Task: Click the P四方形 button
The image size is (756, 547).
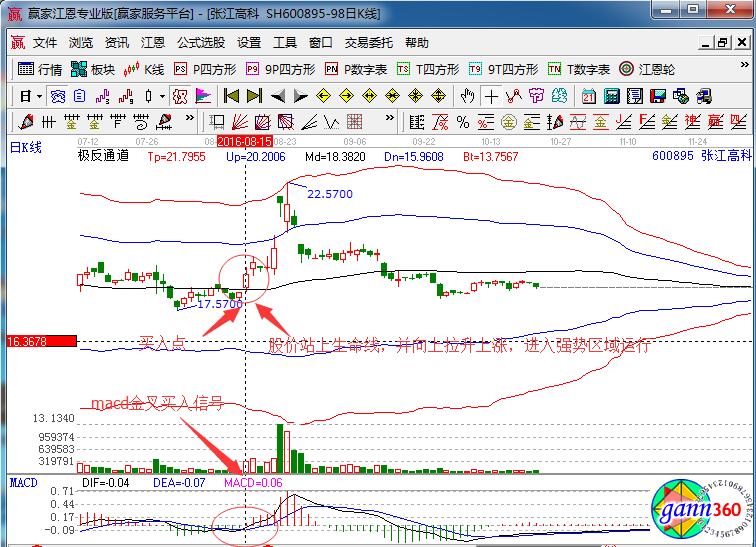Action: pos(205,69)
